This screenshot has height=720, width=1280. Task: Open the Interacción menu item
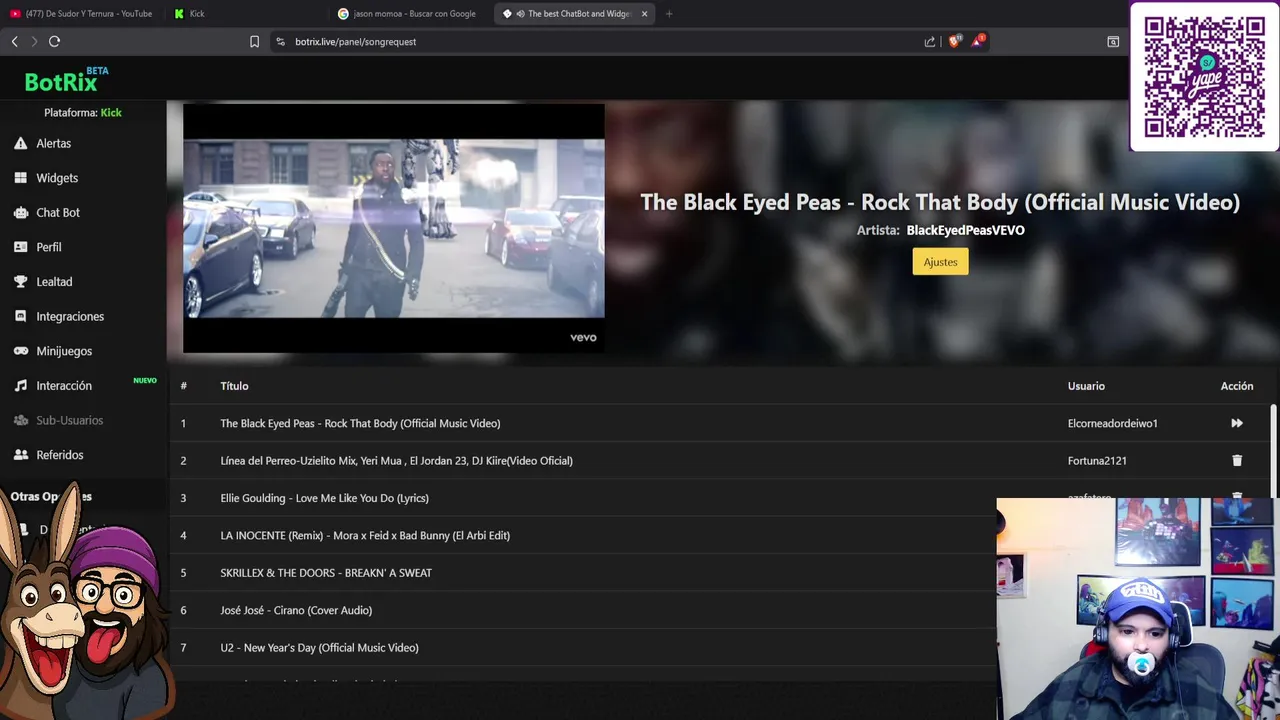(x=64, y=386)
